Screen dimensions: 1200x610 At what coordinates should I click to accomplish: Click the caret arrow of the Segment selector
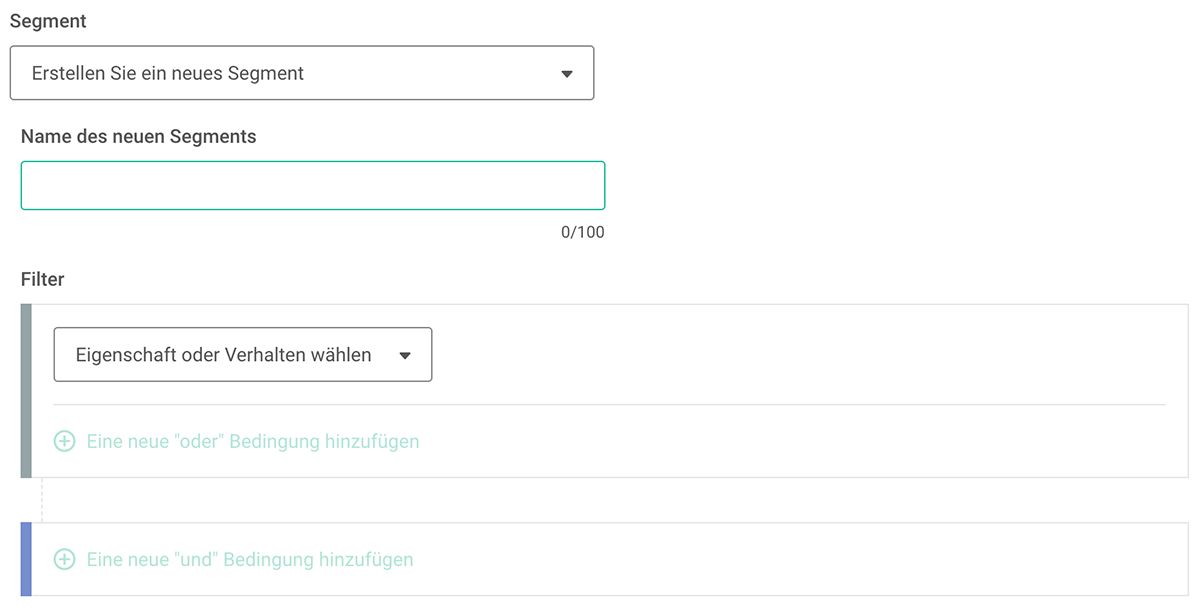tap(567, 74)
